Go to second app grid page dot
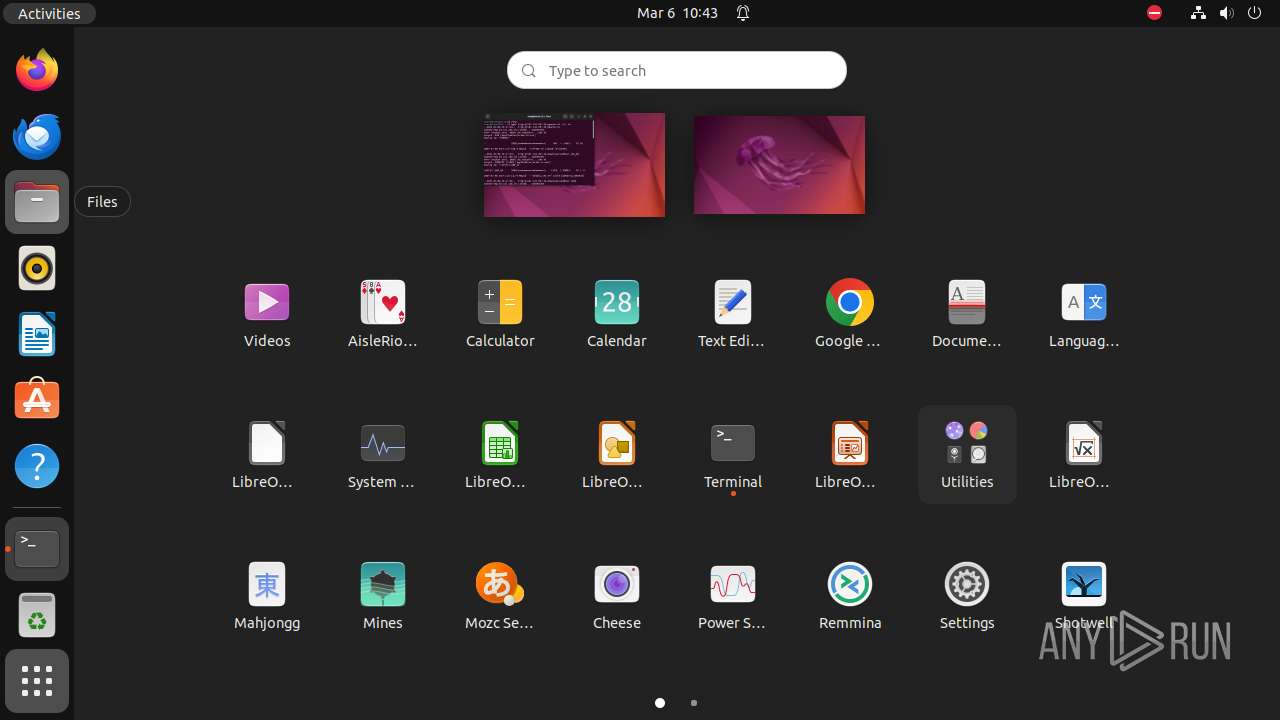 click(x=694, y=703)
